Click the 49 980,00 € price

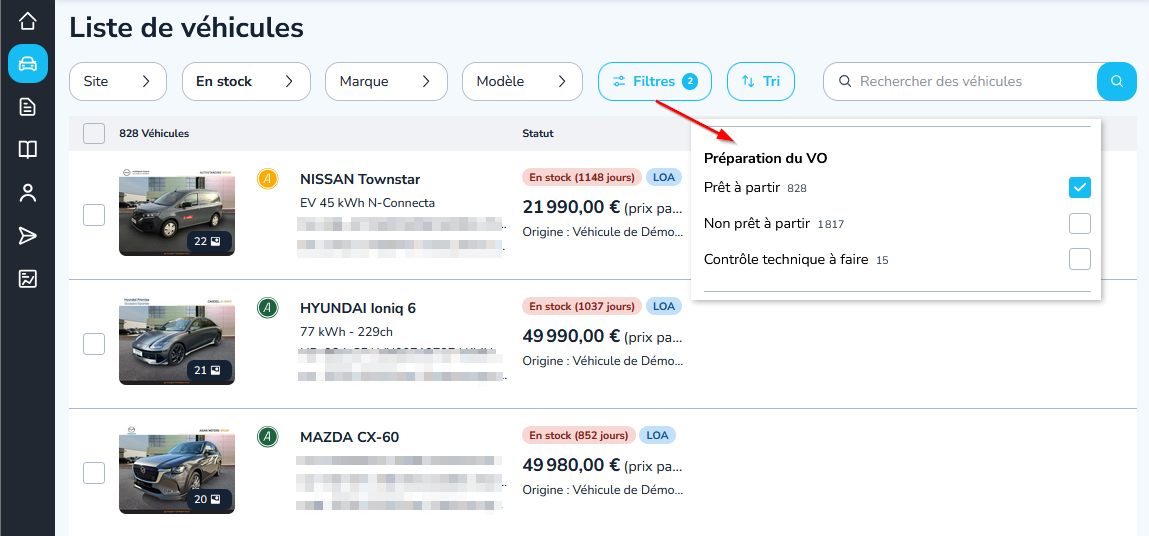tap(571, 465)
